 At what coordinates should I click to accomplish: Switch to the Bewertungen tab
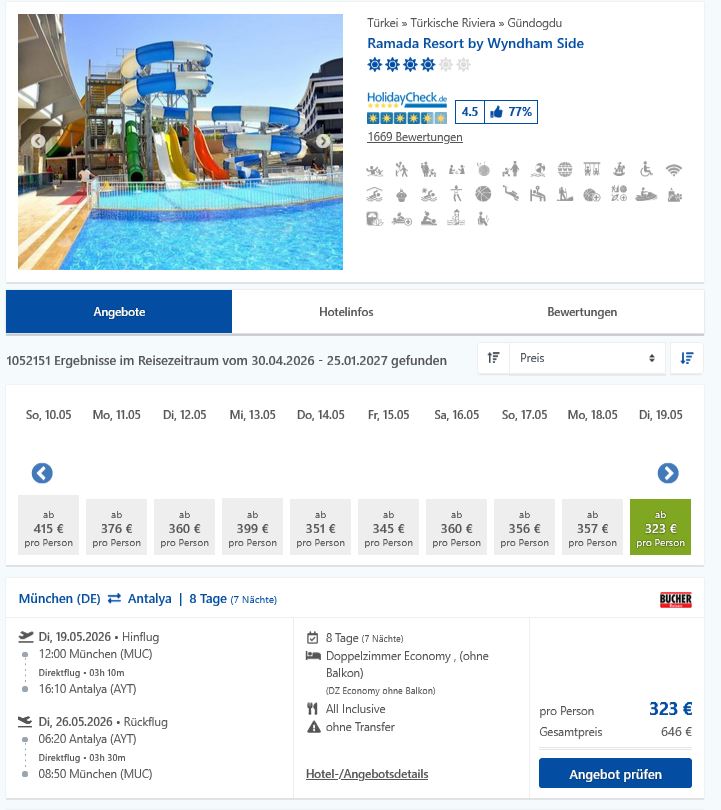click(x=582, y=311)
